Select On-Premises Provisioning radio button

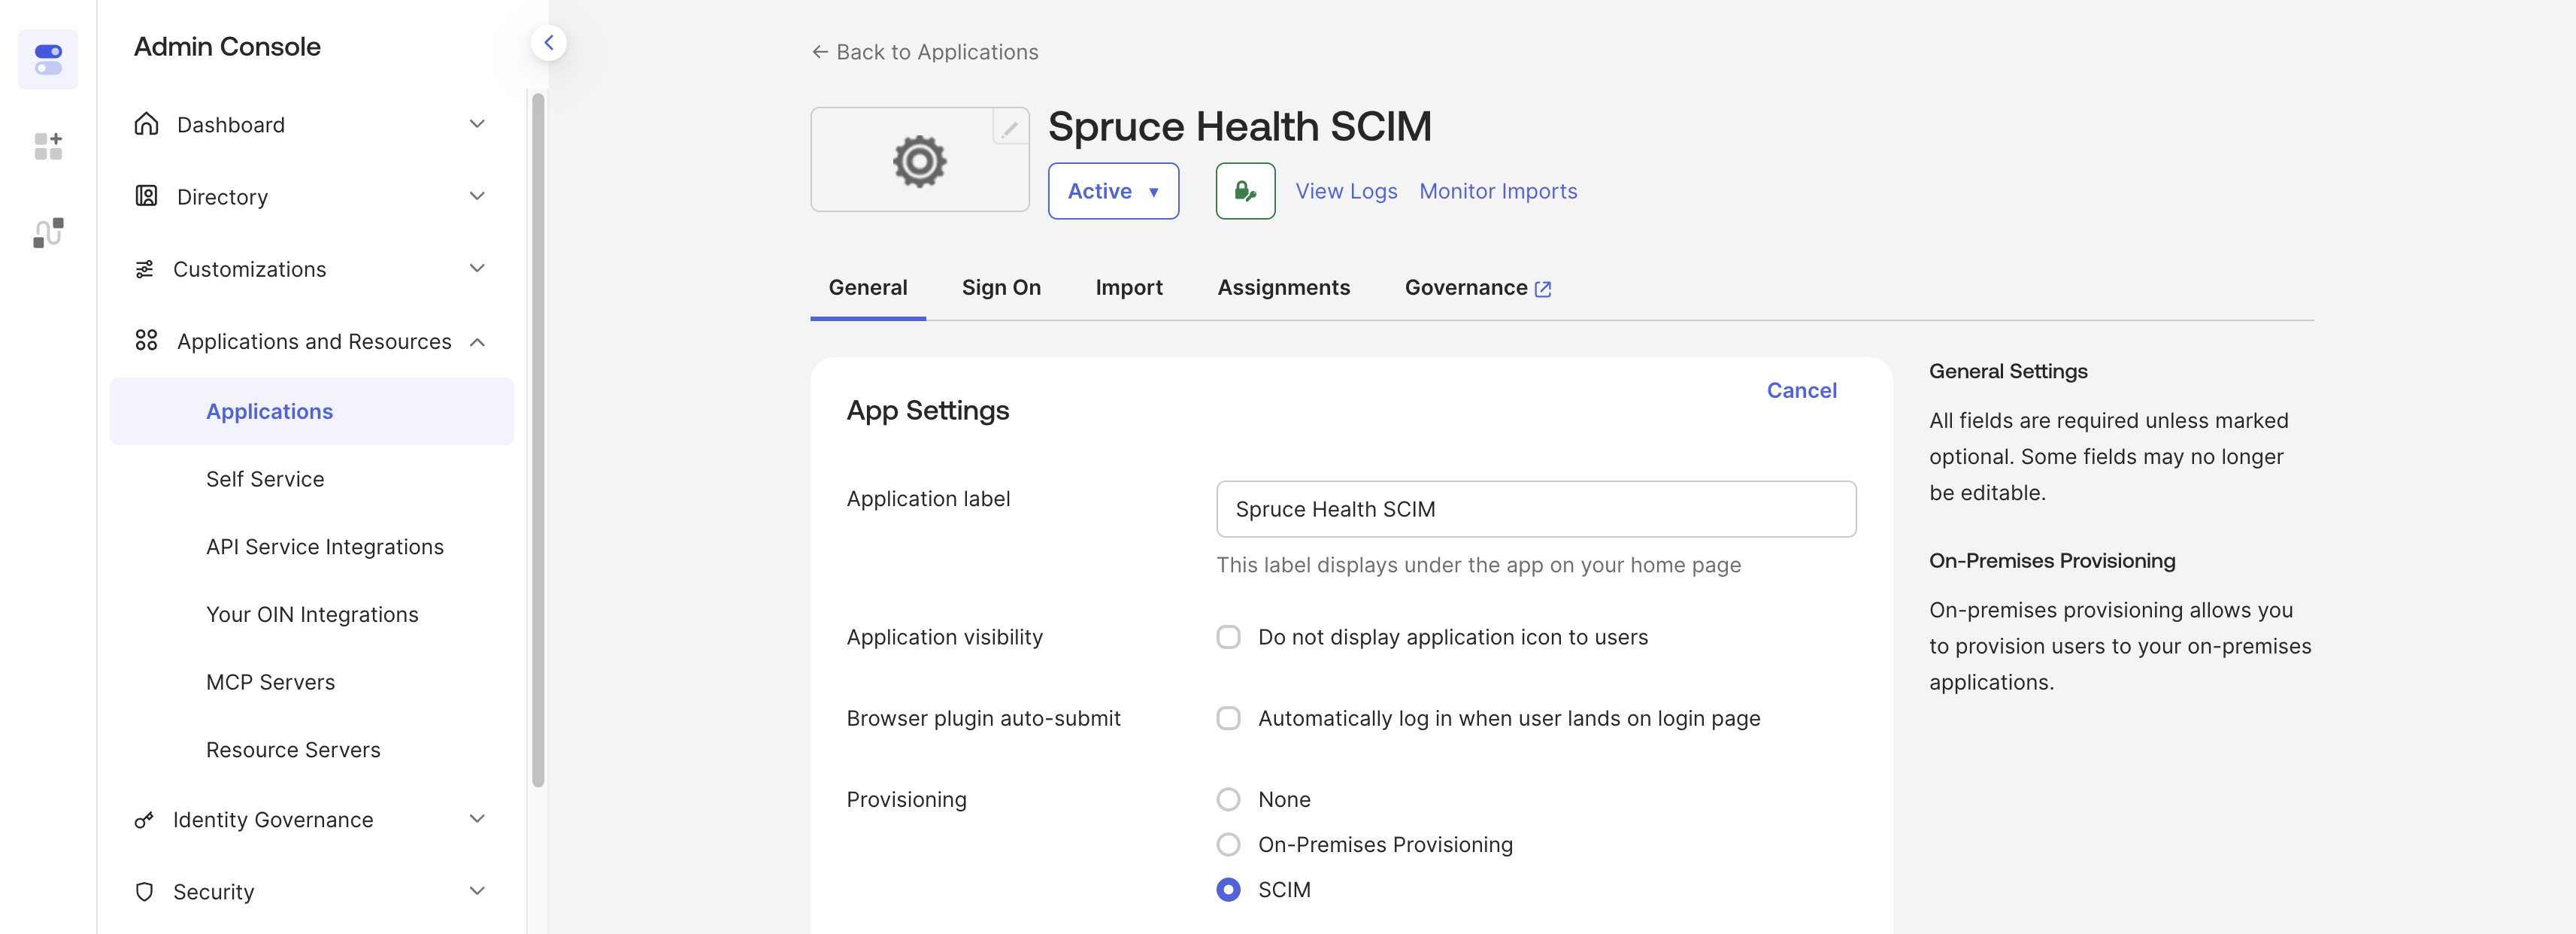point(1228,844)
